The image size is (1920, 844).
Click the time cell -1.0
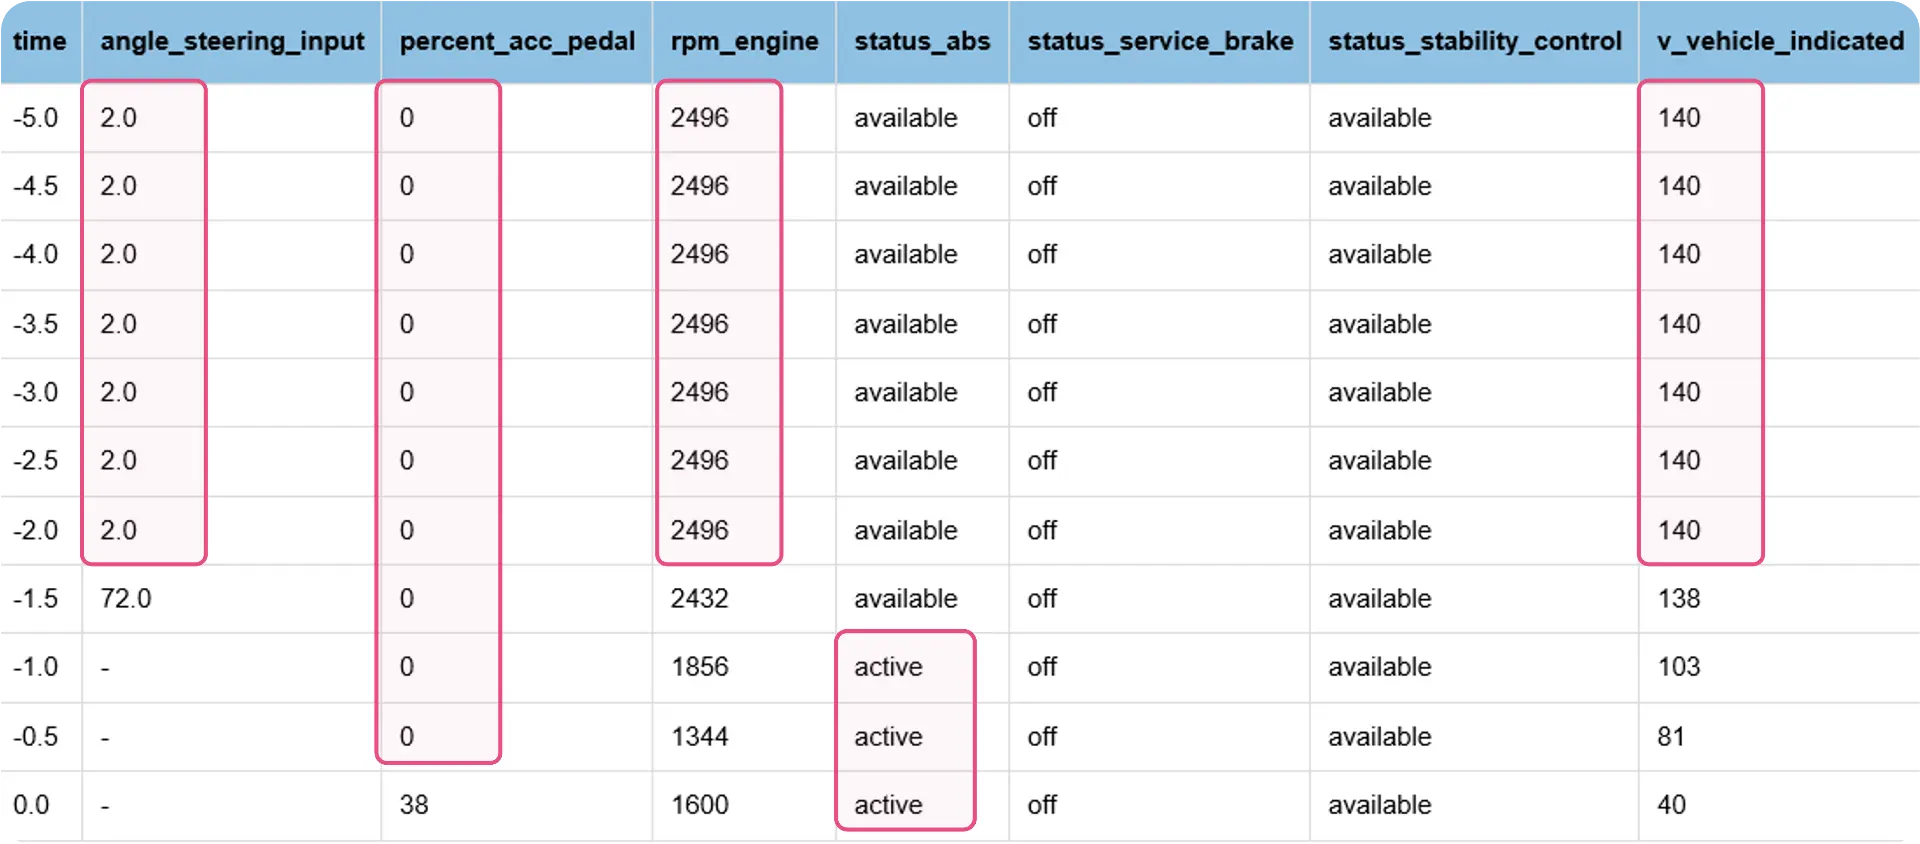click(36, 666)
